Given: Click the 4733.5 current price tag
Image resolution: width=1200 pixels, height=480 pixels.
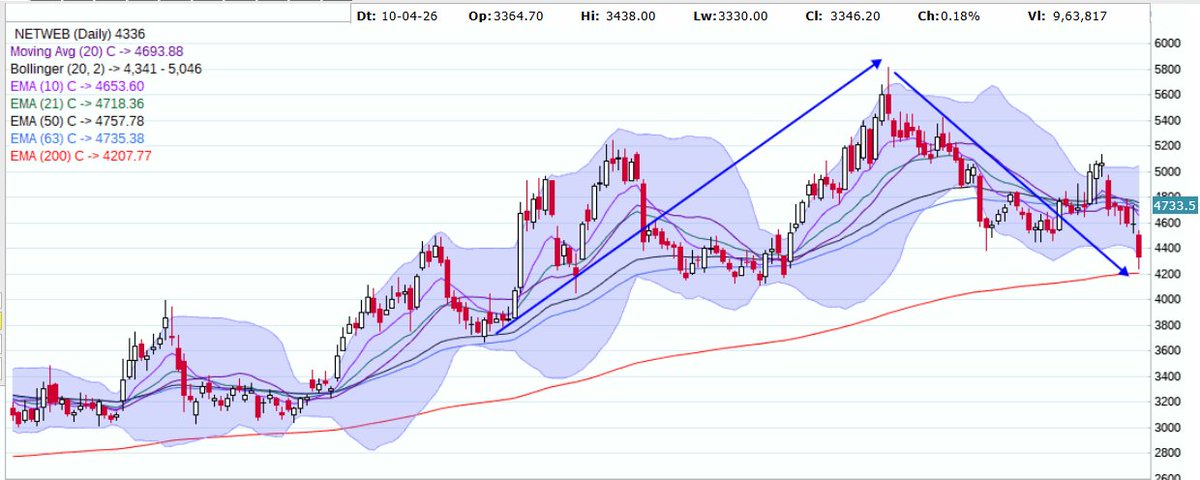Looking at the screenshot, I should (x=1174, y=204).
